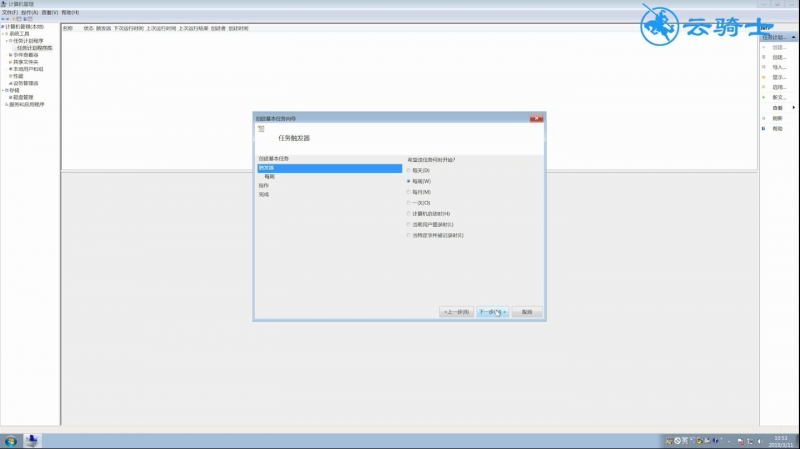Select 磁盘管理 tree node
The width and height of the screenshot is (800, 449).
23,97
